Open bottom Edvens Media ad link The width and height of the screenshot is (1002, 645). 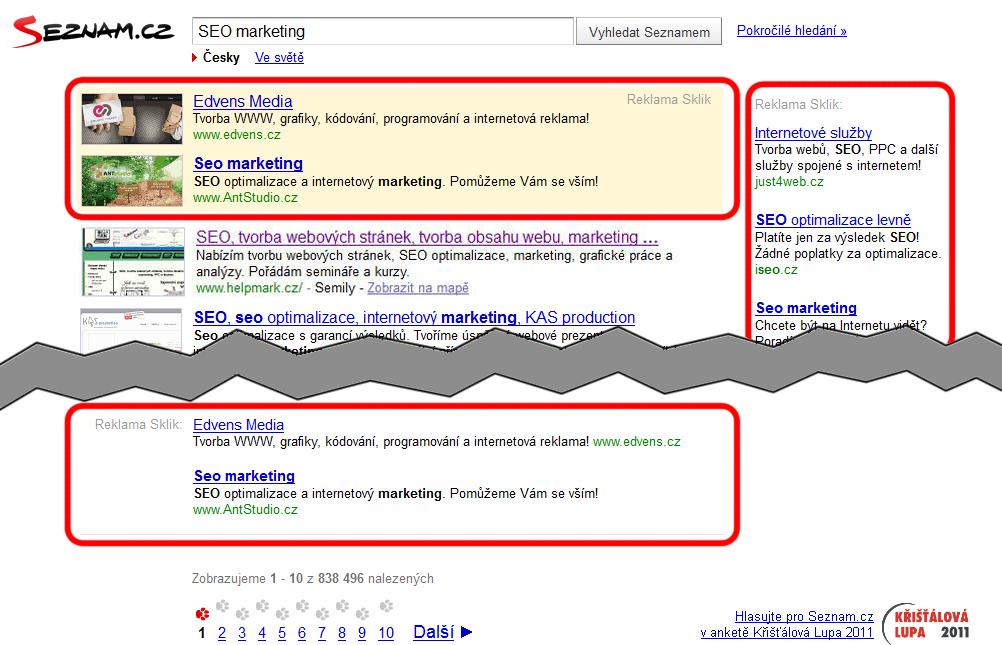238,425
